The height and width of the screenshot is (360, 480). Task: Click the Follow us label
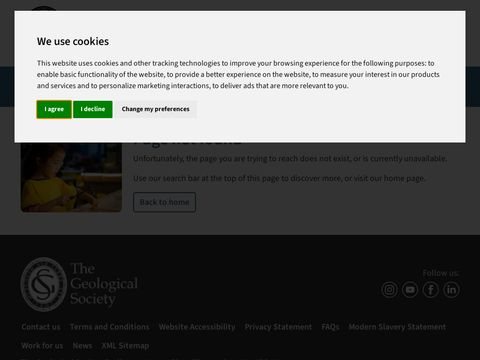pyautogui.click(x=441, y=273)
